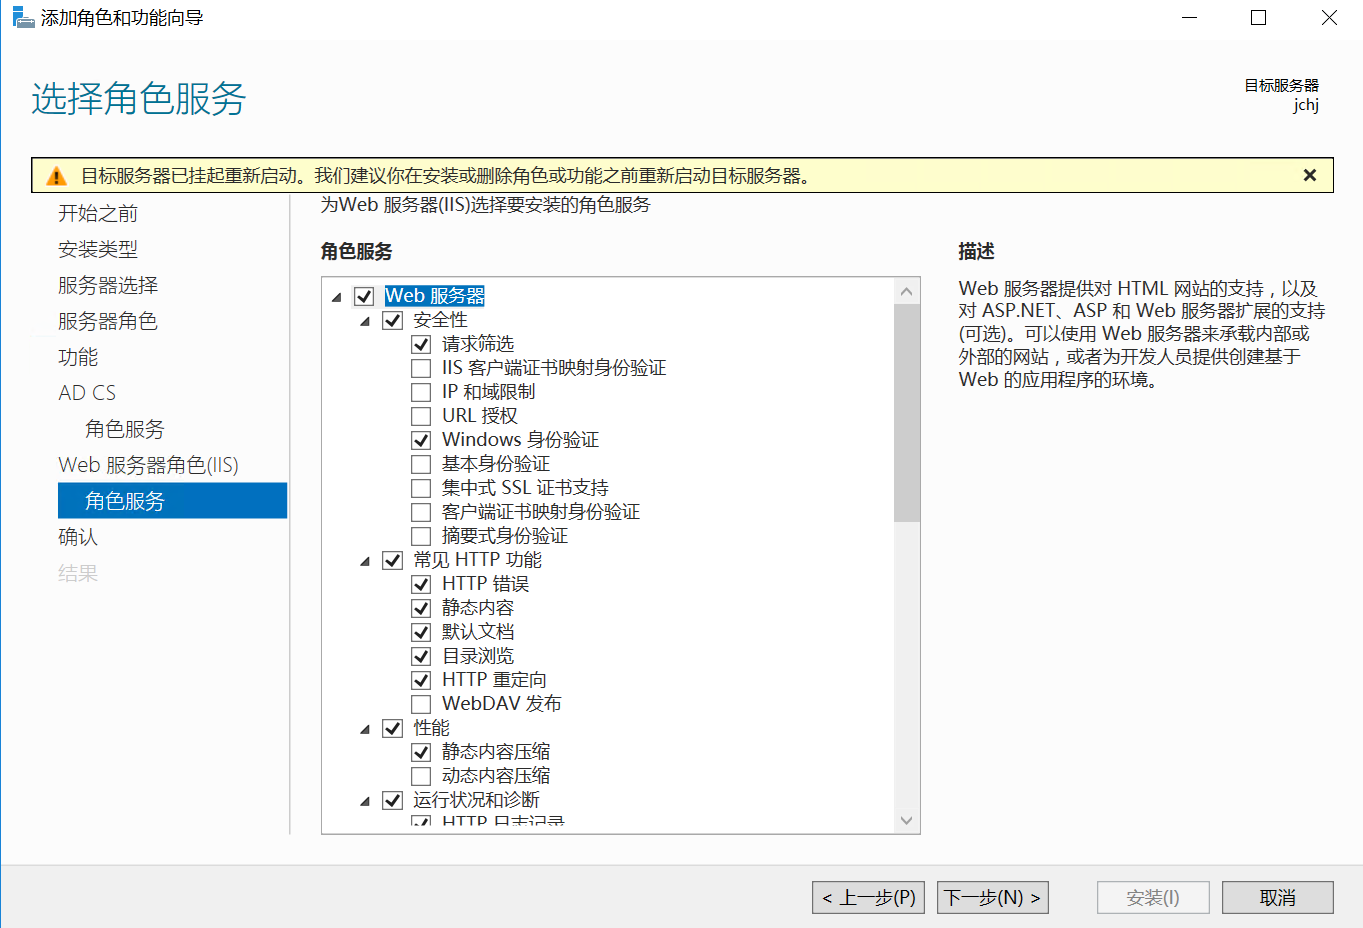The width and height of the screenshot is (1363, 928).
Task: Click the target server name jchj
Action: coord(1306,105)
